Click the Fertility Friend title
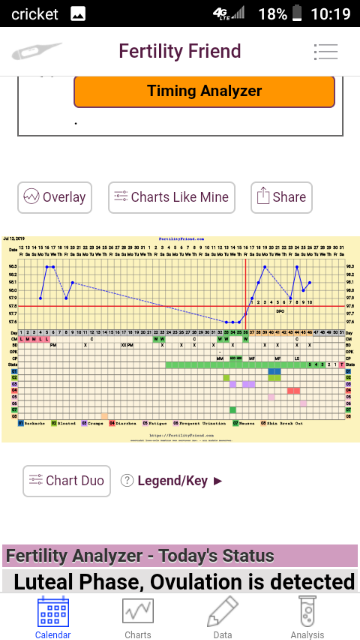The width and height of the screenshot is (360, 640). (x=180, y=51)
